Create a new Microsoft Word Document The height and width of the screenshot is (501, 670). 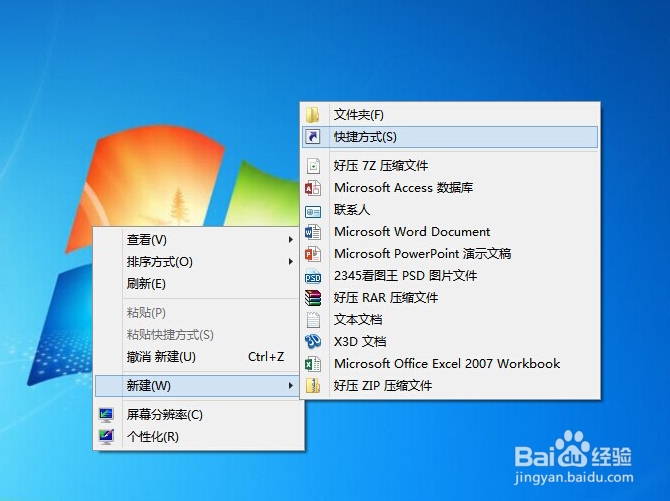(x=450, y=232)
